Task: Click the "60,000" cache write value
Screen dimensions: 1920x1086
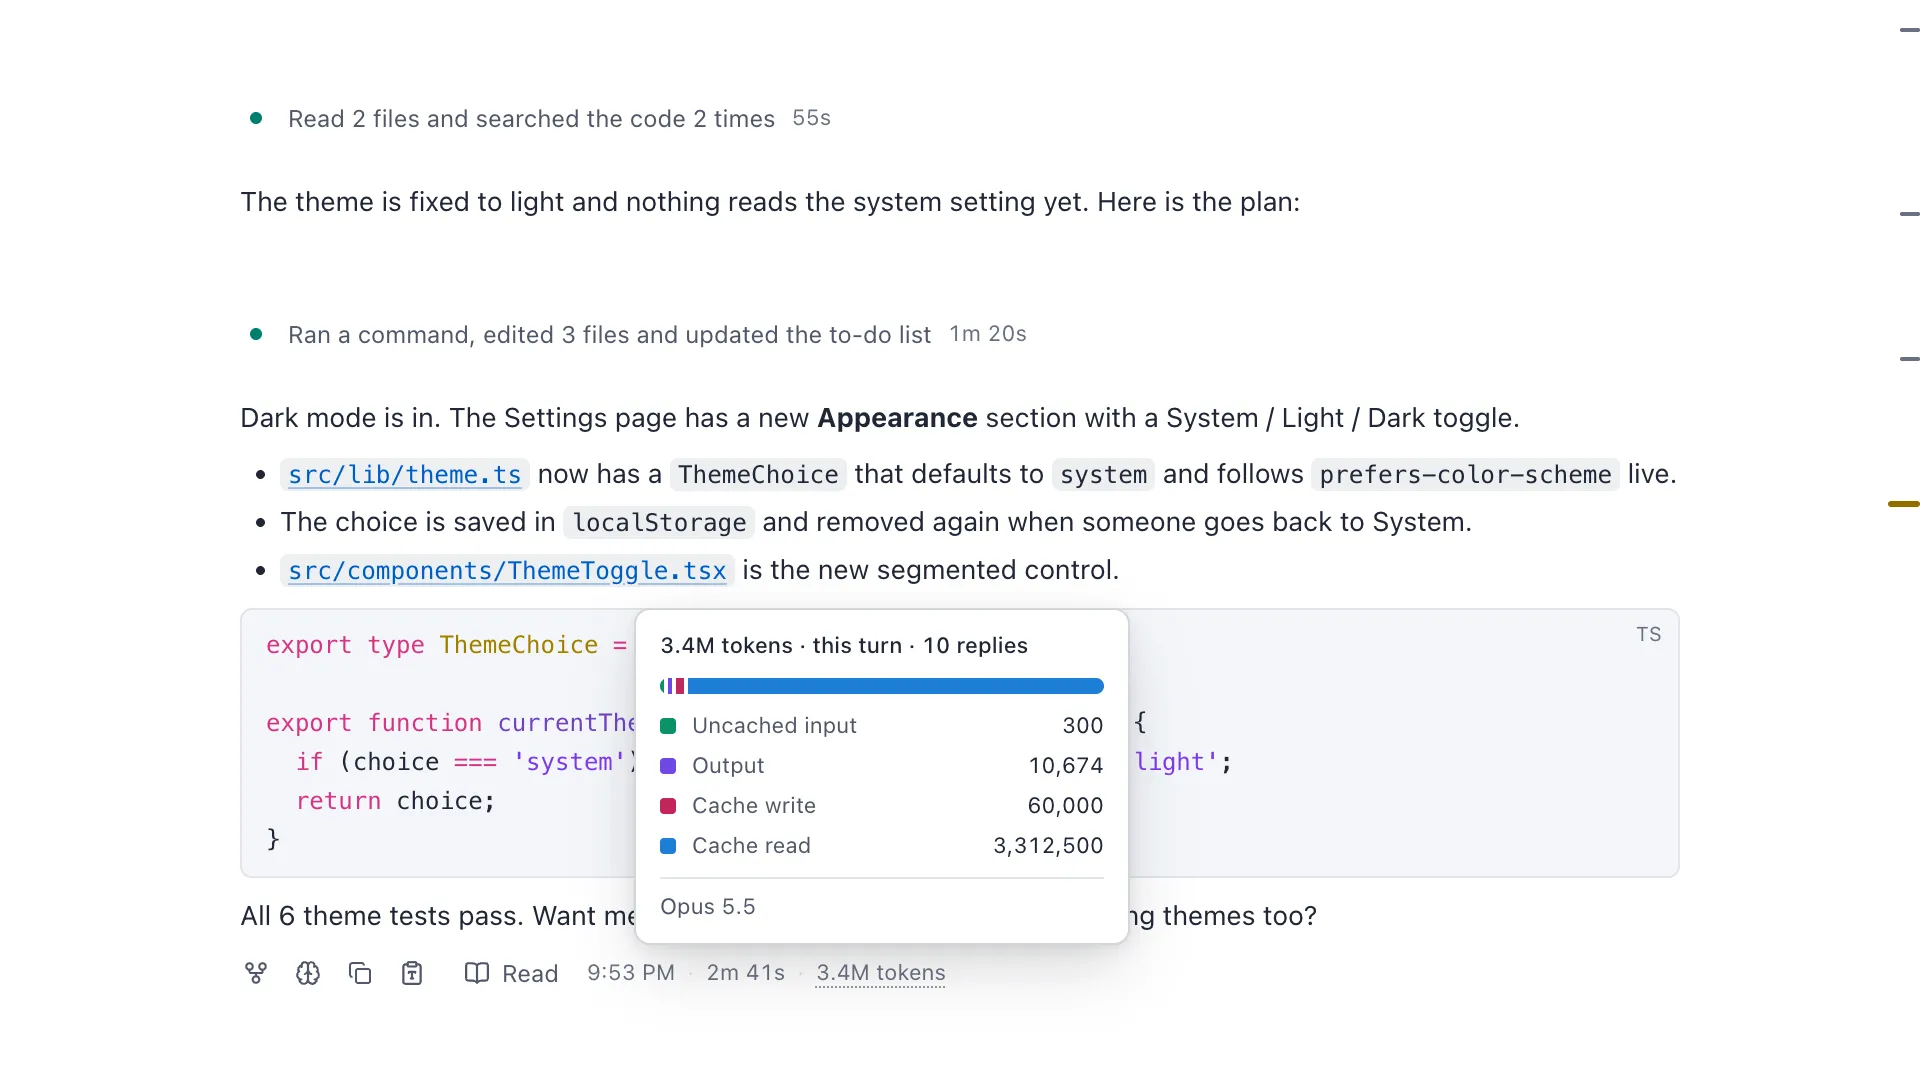Action: [1065, 806]
